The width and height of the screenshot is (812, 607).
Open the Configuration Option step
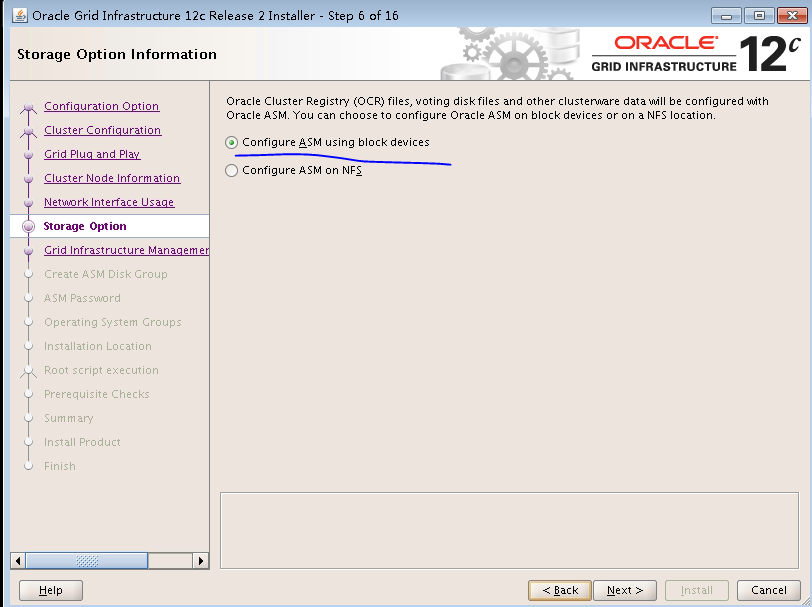[102, 106]
